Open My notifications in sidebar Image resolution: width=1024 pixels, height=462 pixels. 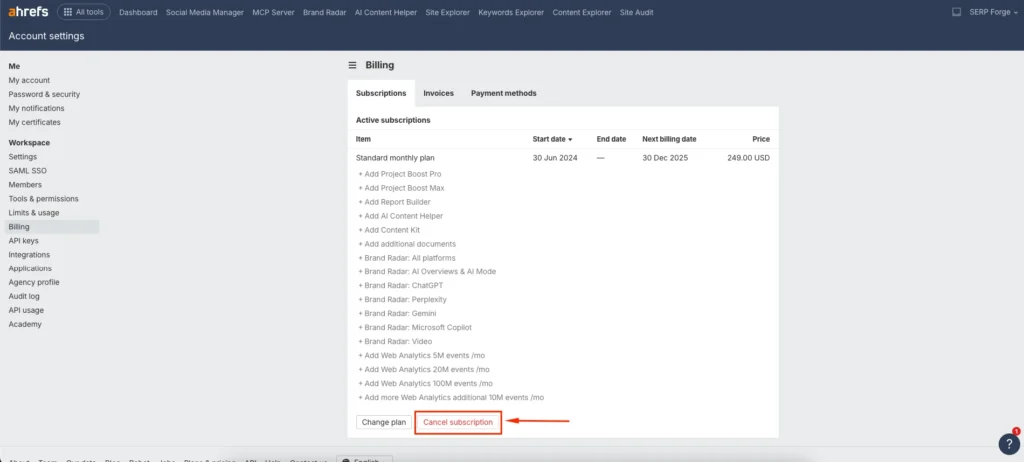pos(37,108)
